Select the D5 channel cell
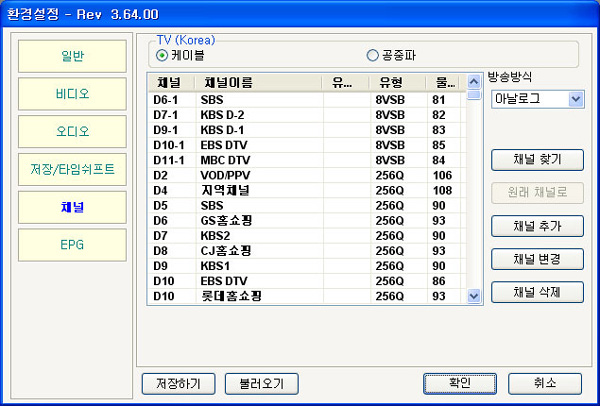The width and height of the screenshot is (600, 406). (x=161, y=205)
